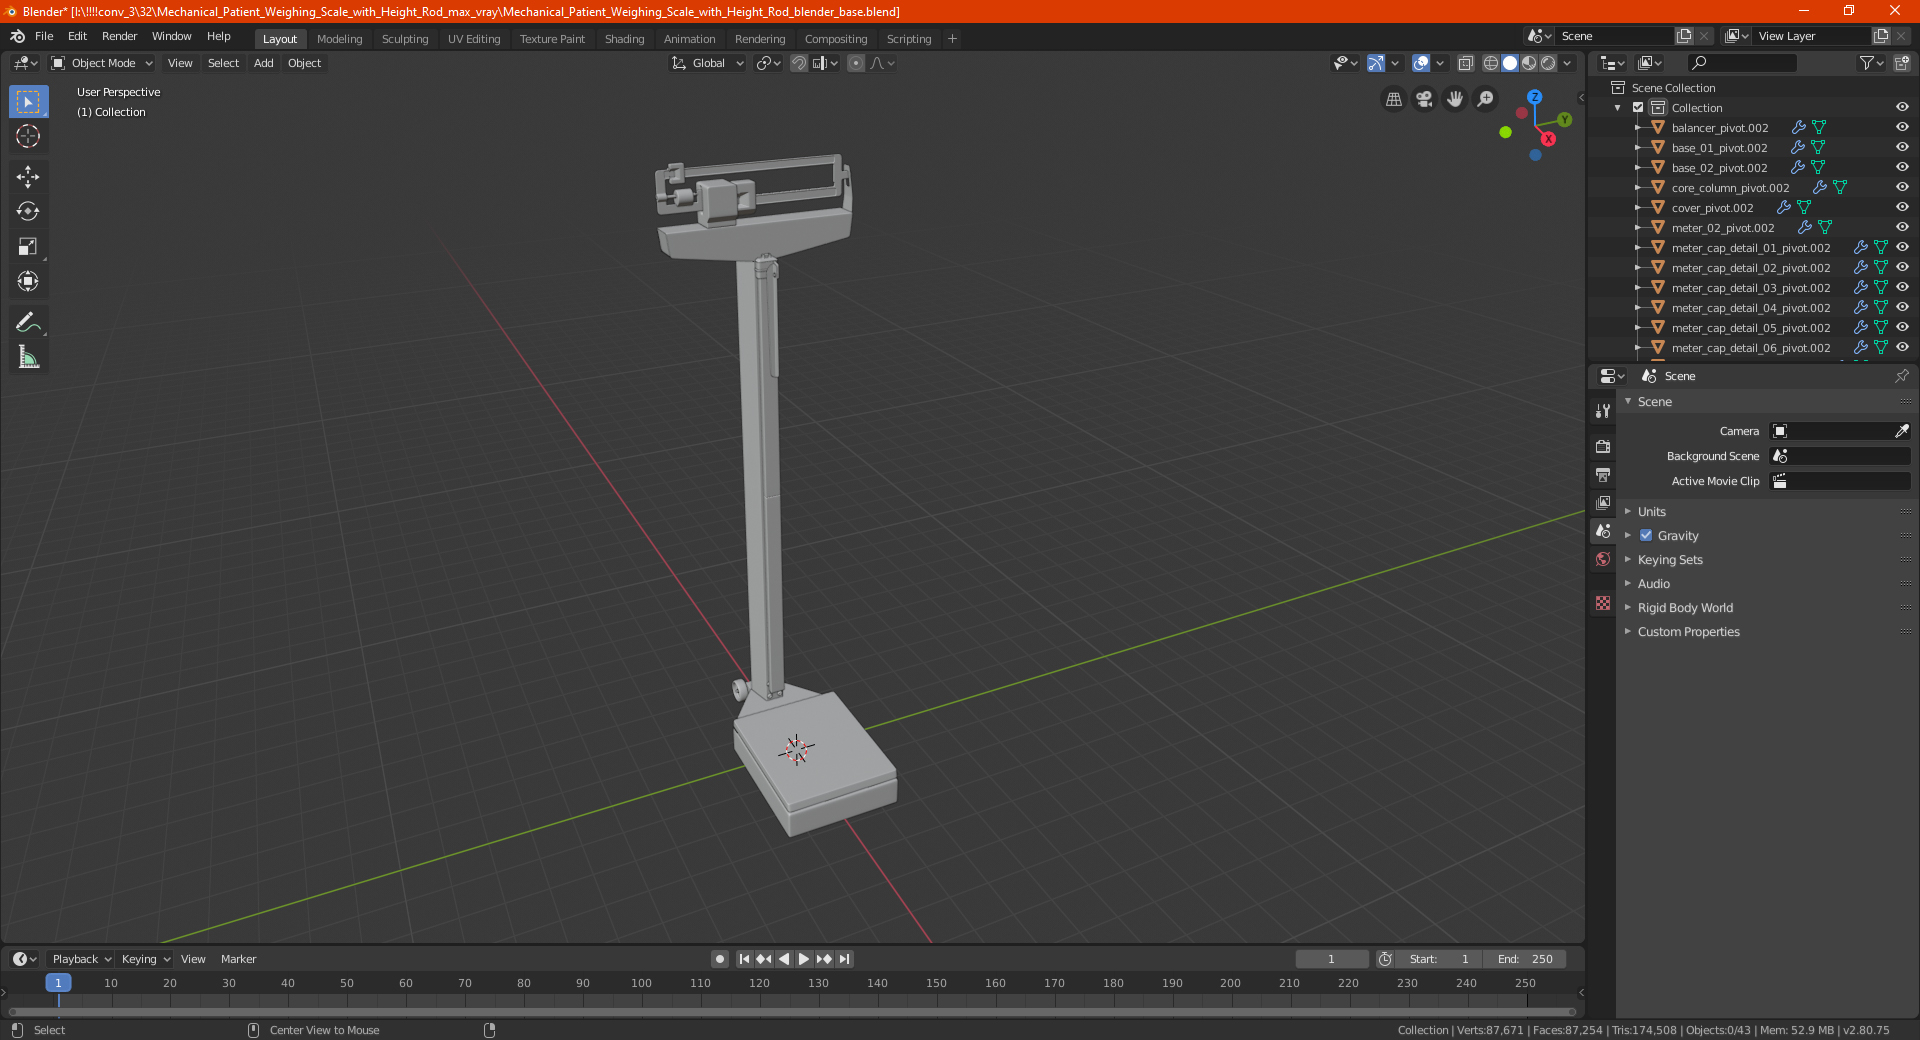Screen dimensions: 1920x1040
Task: Switch to Modeling workspace tab
Action: tap(339, 39)
